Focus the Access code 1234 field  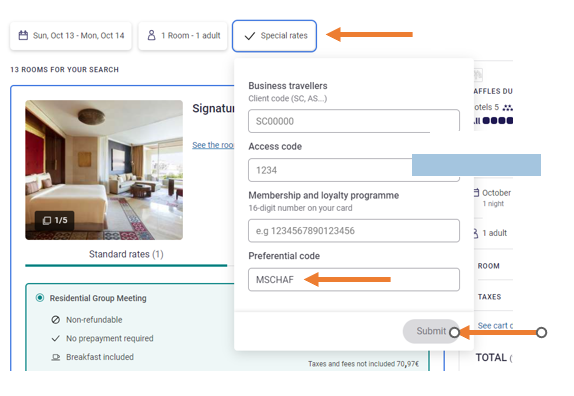pyautogui.click(x=354, y=170)
